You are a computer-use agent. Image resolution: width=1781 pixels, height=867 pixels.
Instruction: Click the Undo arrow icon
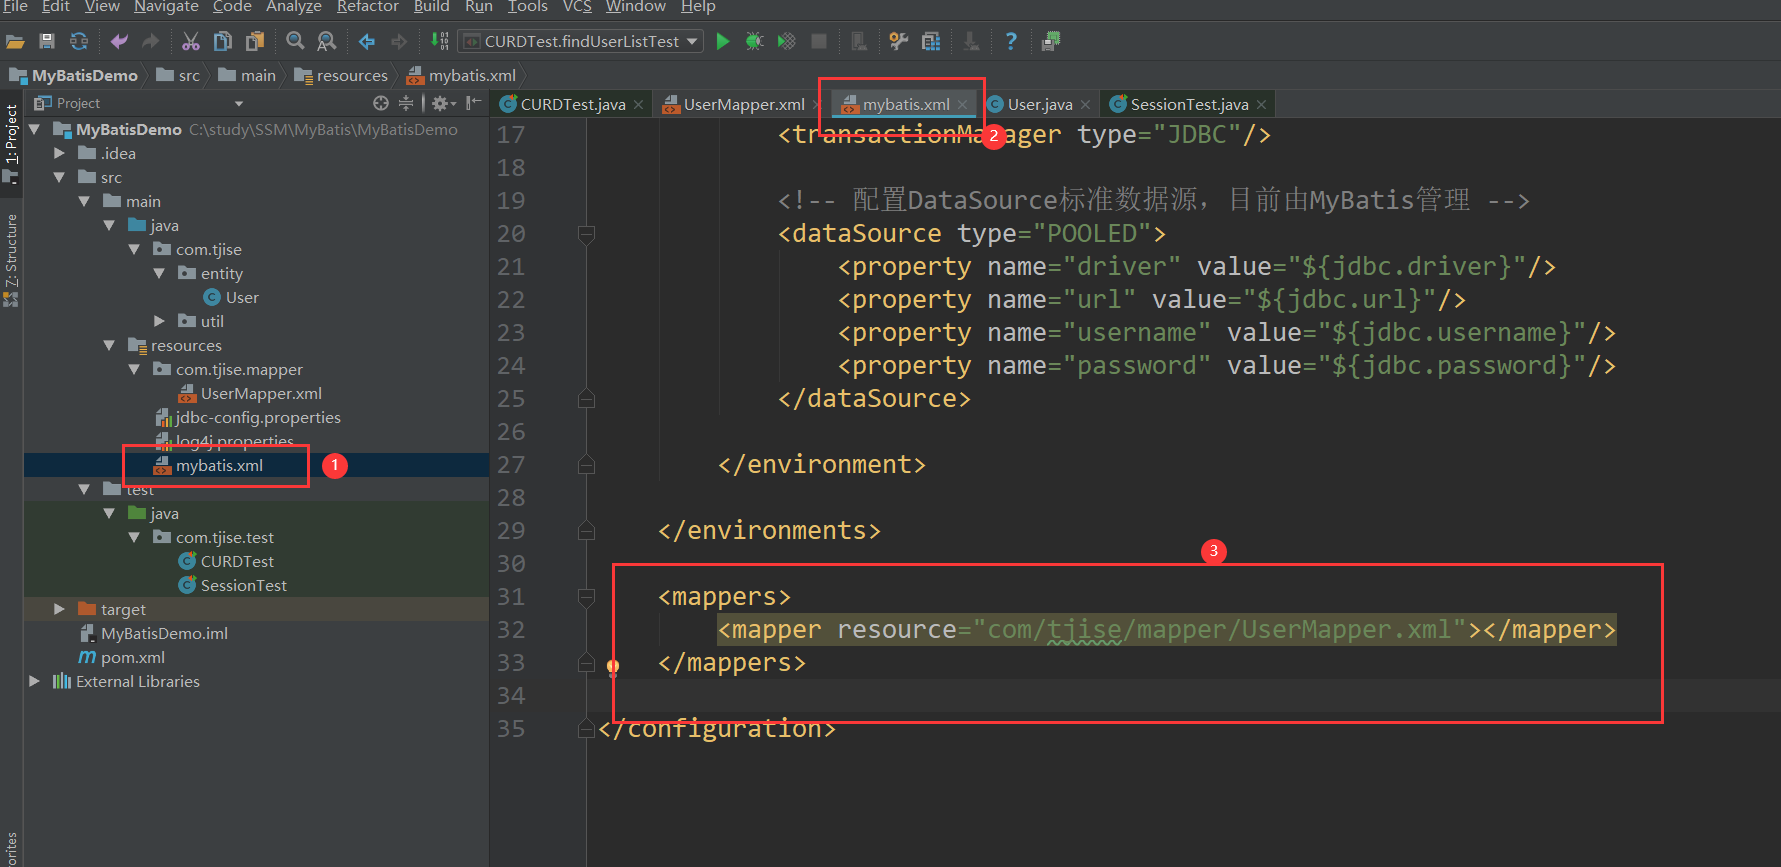click(119, 41)
